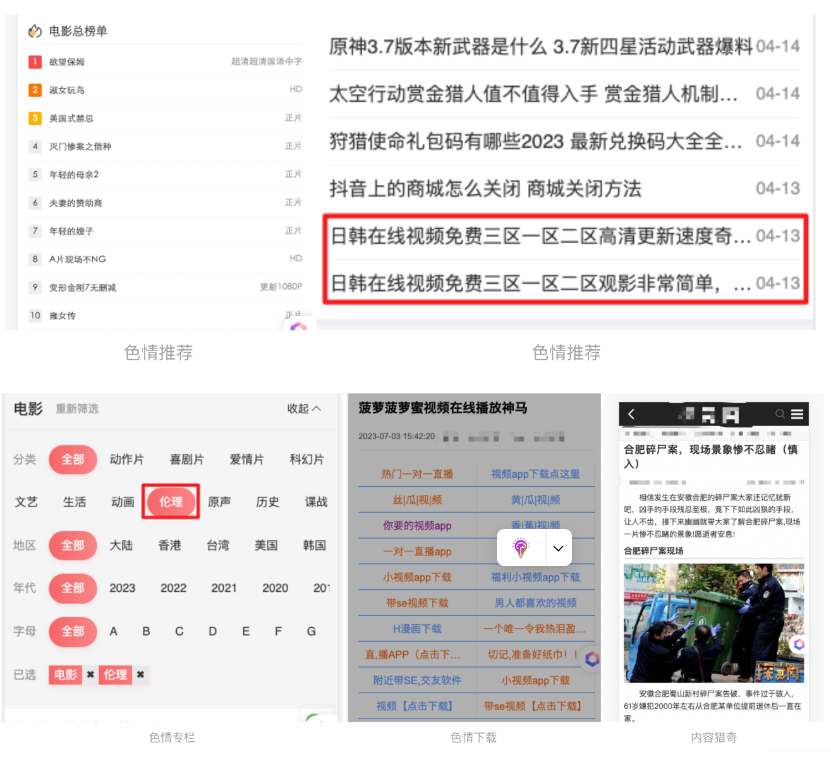Open the 狩猎使命礼包码 news headline
The width and height of the screenshot is (831, 757).
point(535,141)
